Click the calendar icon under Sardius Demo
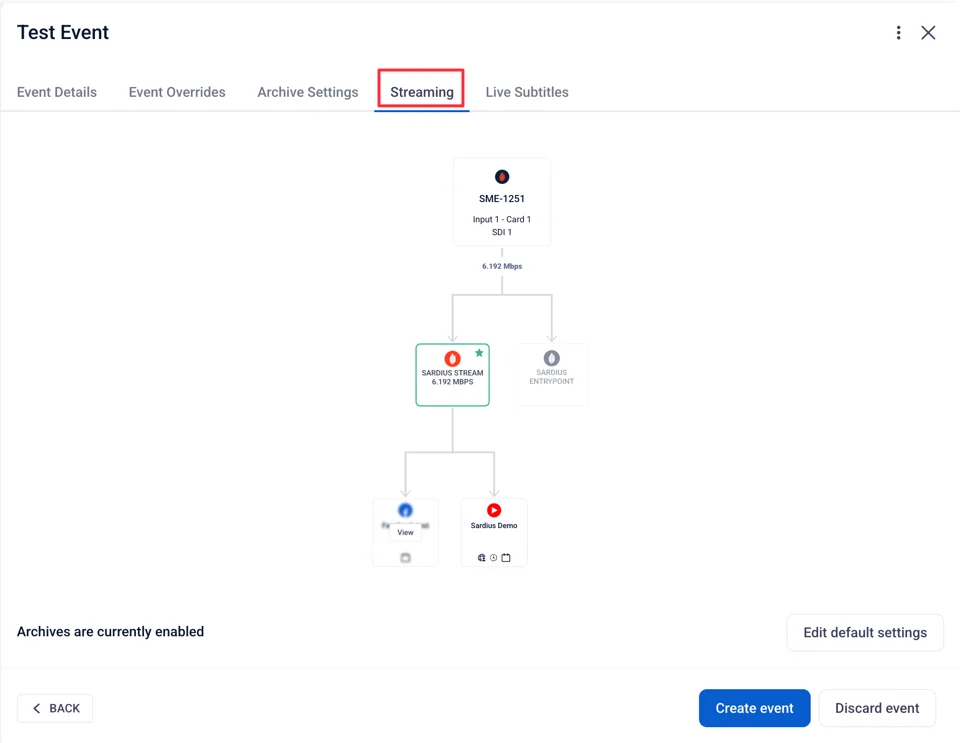 click(x=506, y=558)
